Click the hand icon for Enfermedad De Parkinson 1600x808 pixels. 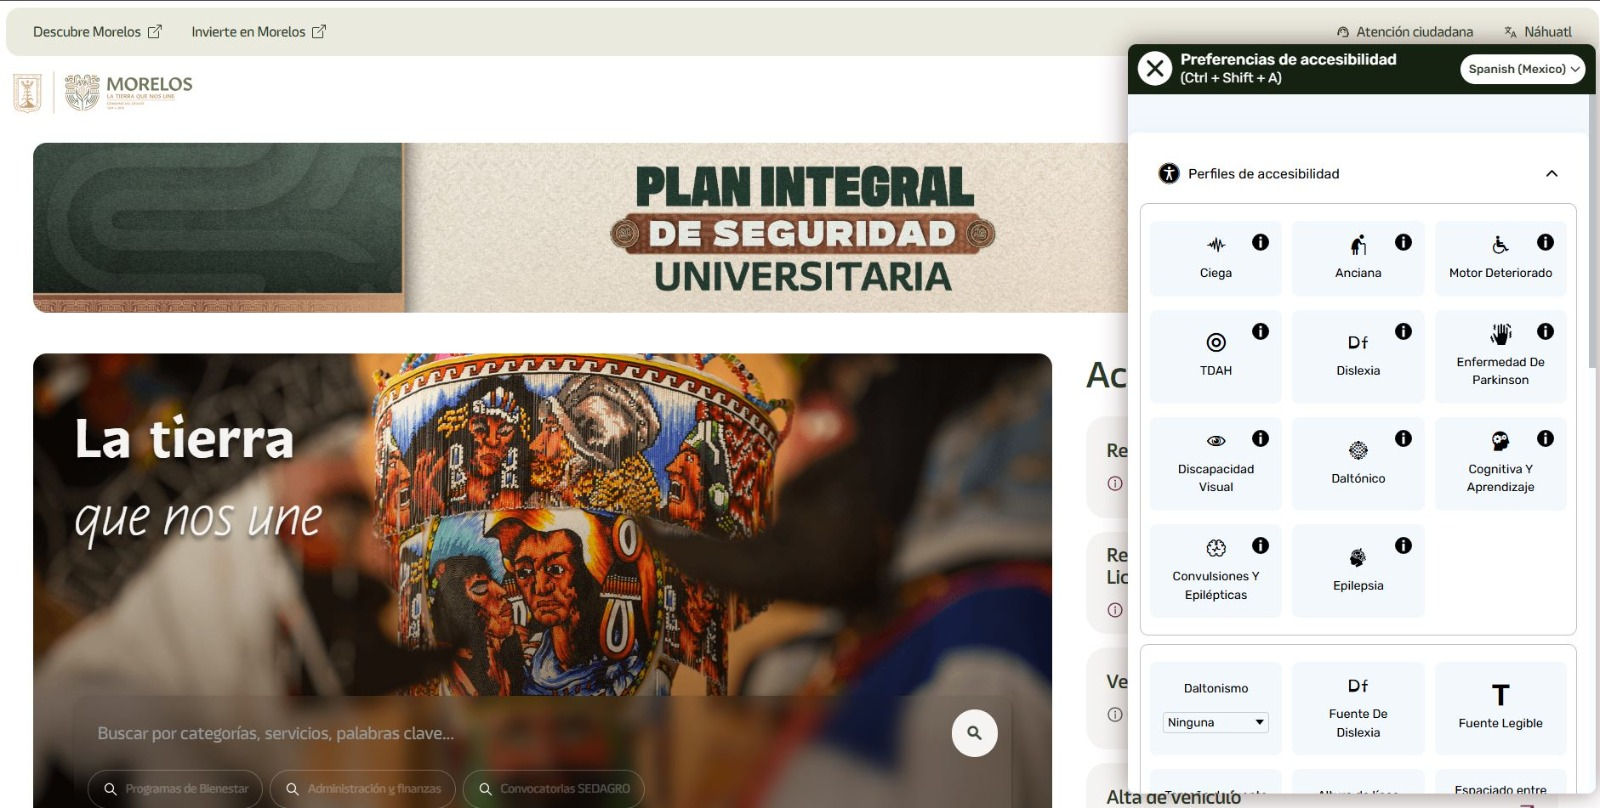(x=1500, y=334)
